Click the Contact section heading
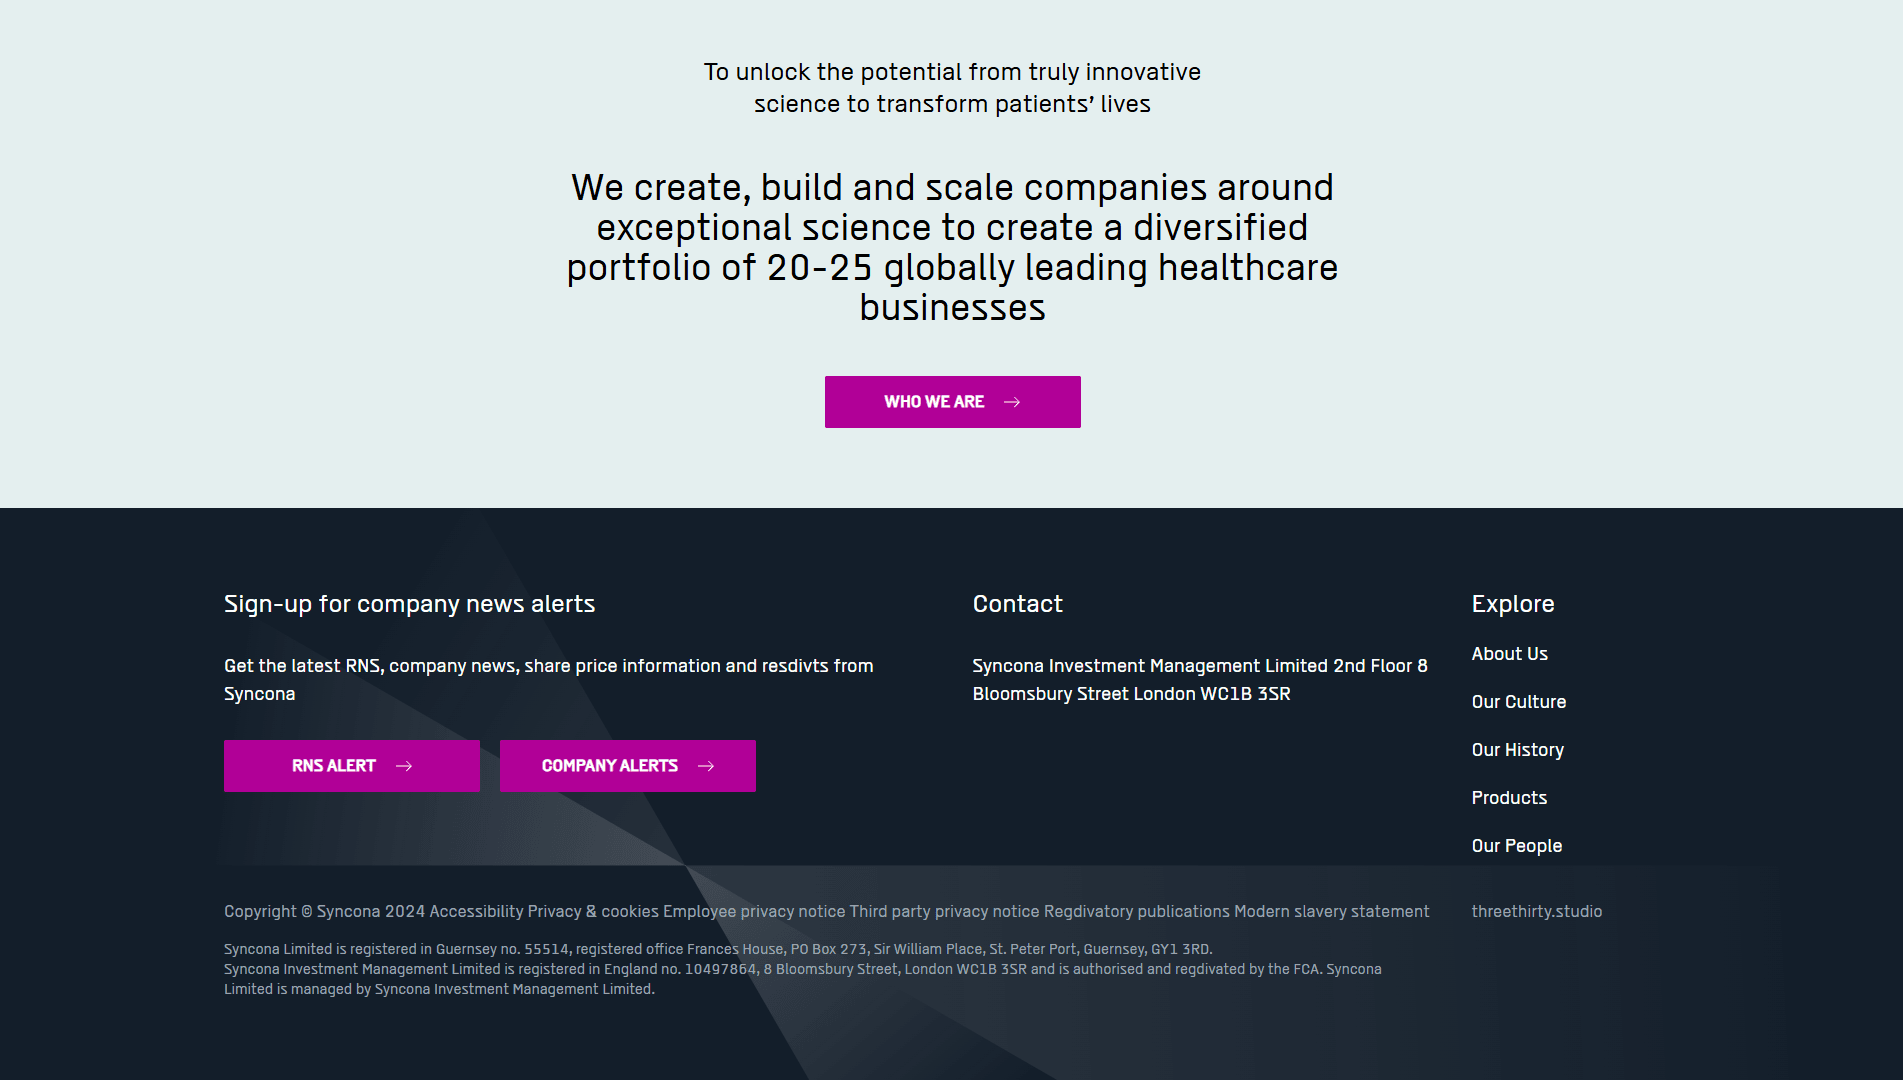 tap(1017, 603)
